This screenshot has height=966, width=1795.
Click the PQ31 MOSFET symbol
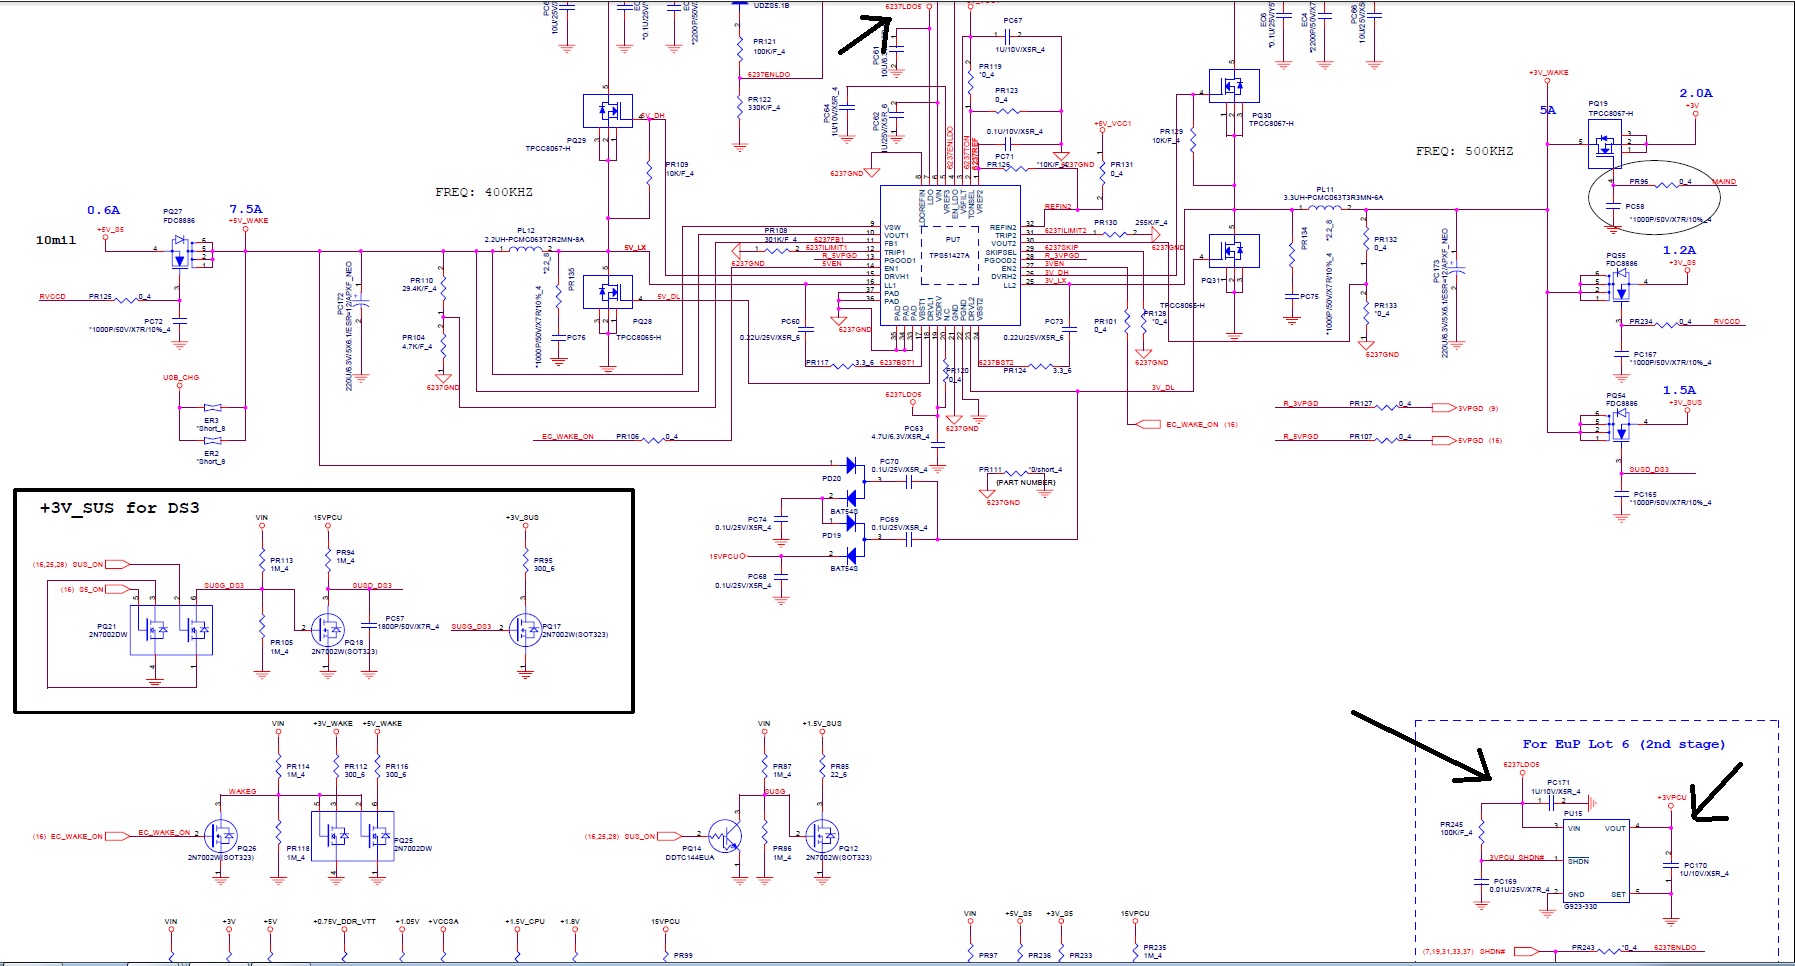coord(1234,250)
